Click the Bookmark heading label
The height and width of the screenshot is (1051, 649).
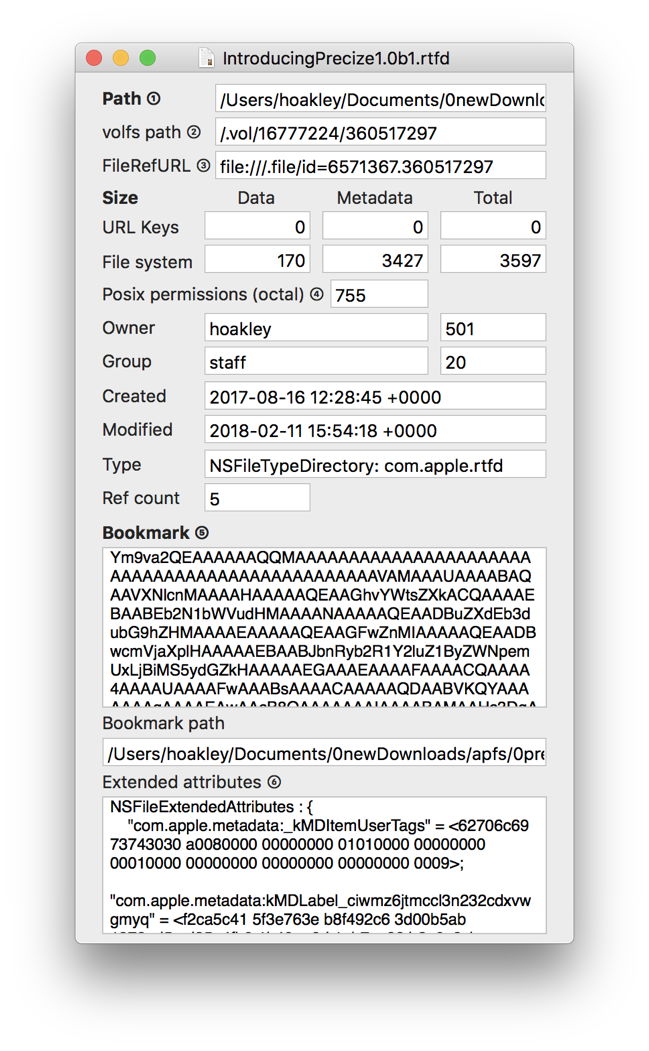point(145,533)
